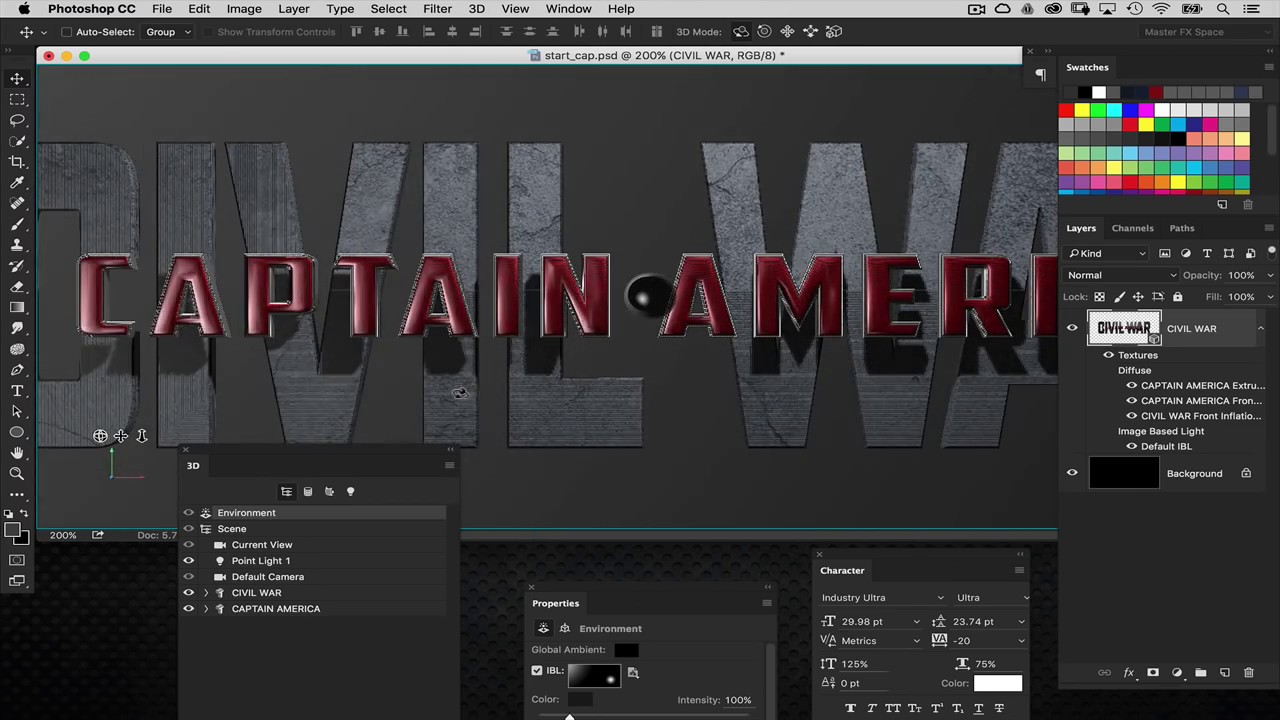Filter 3D panel by lights

(350, 492)
